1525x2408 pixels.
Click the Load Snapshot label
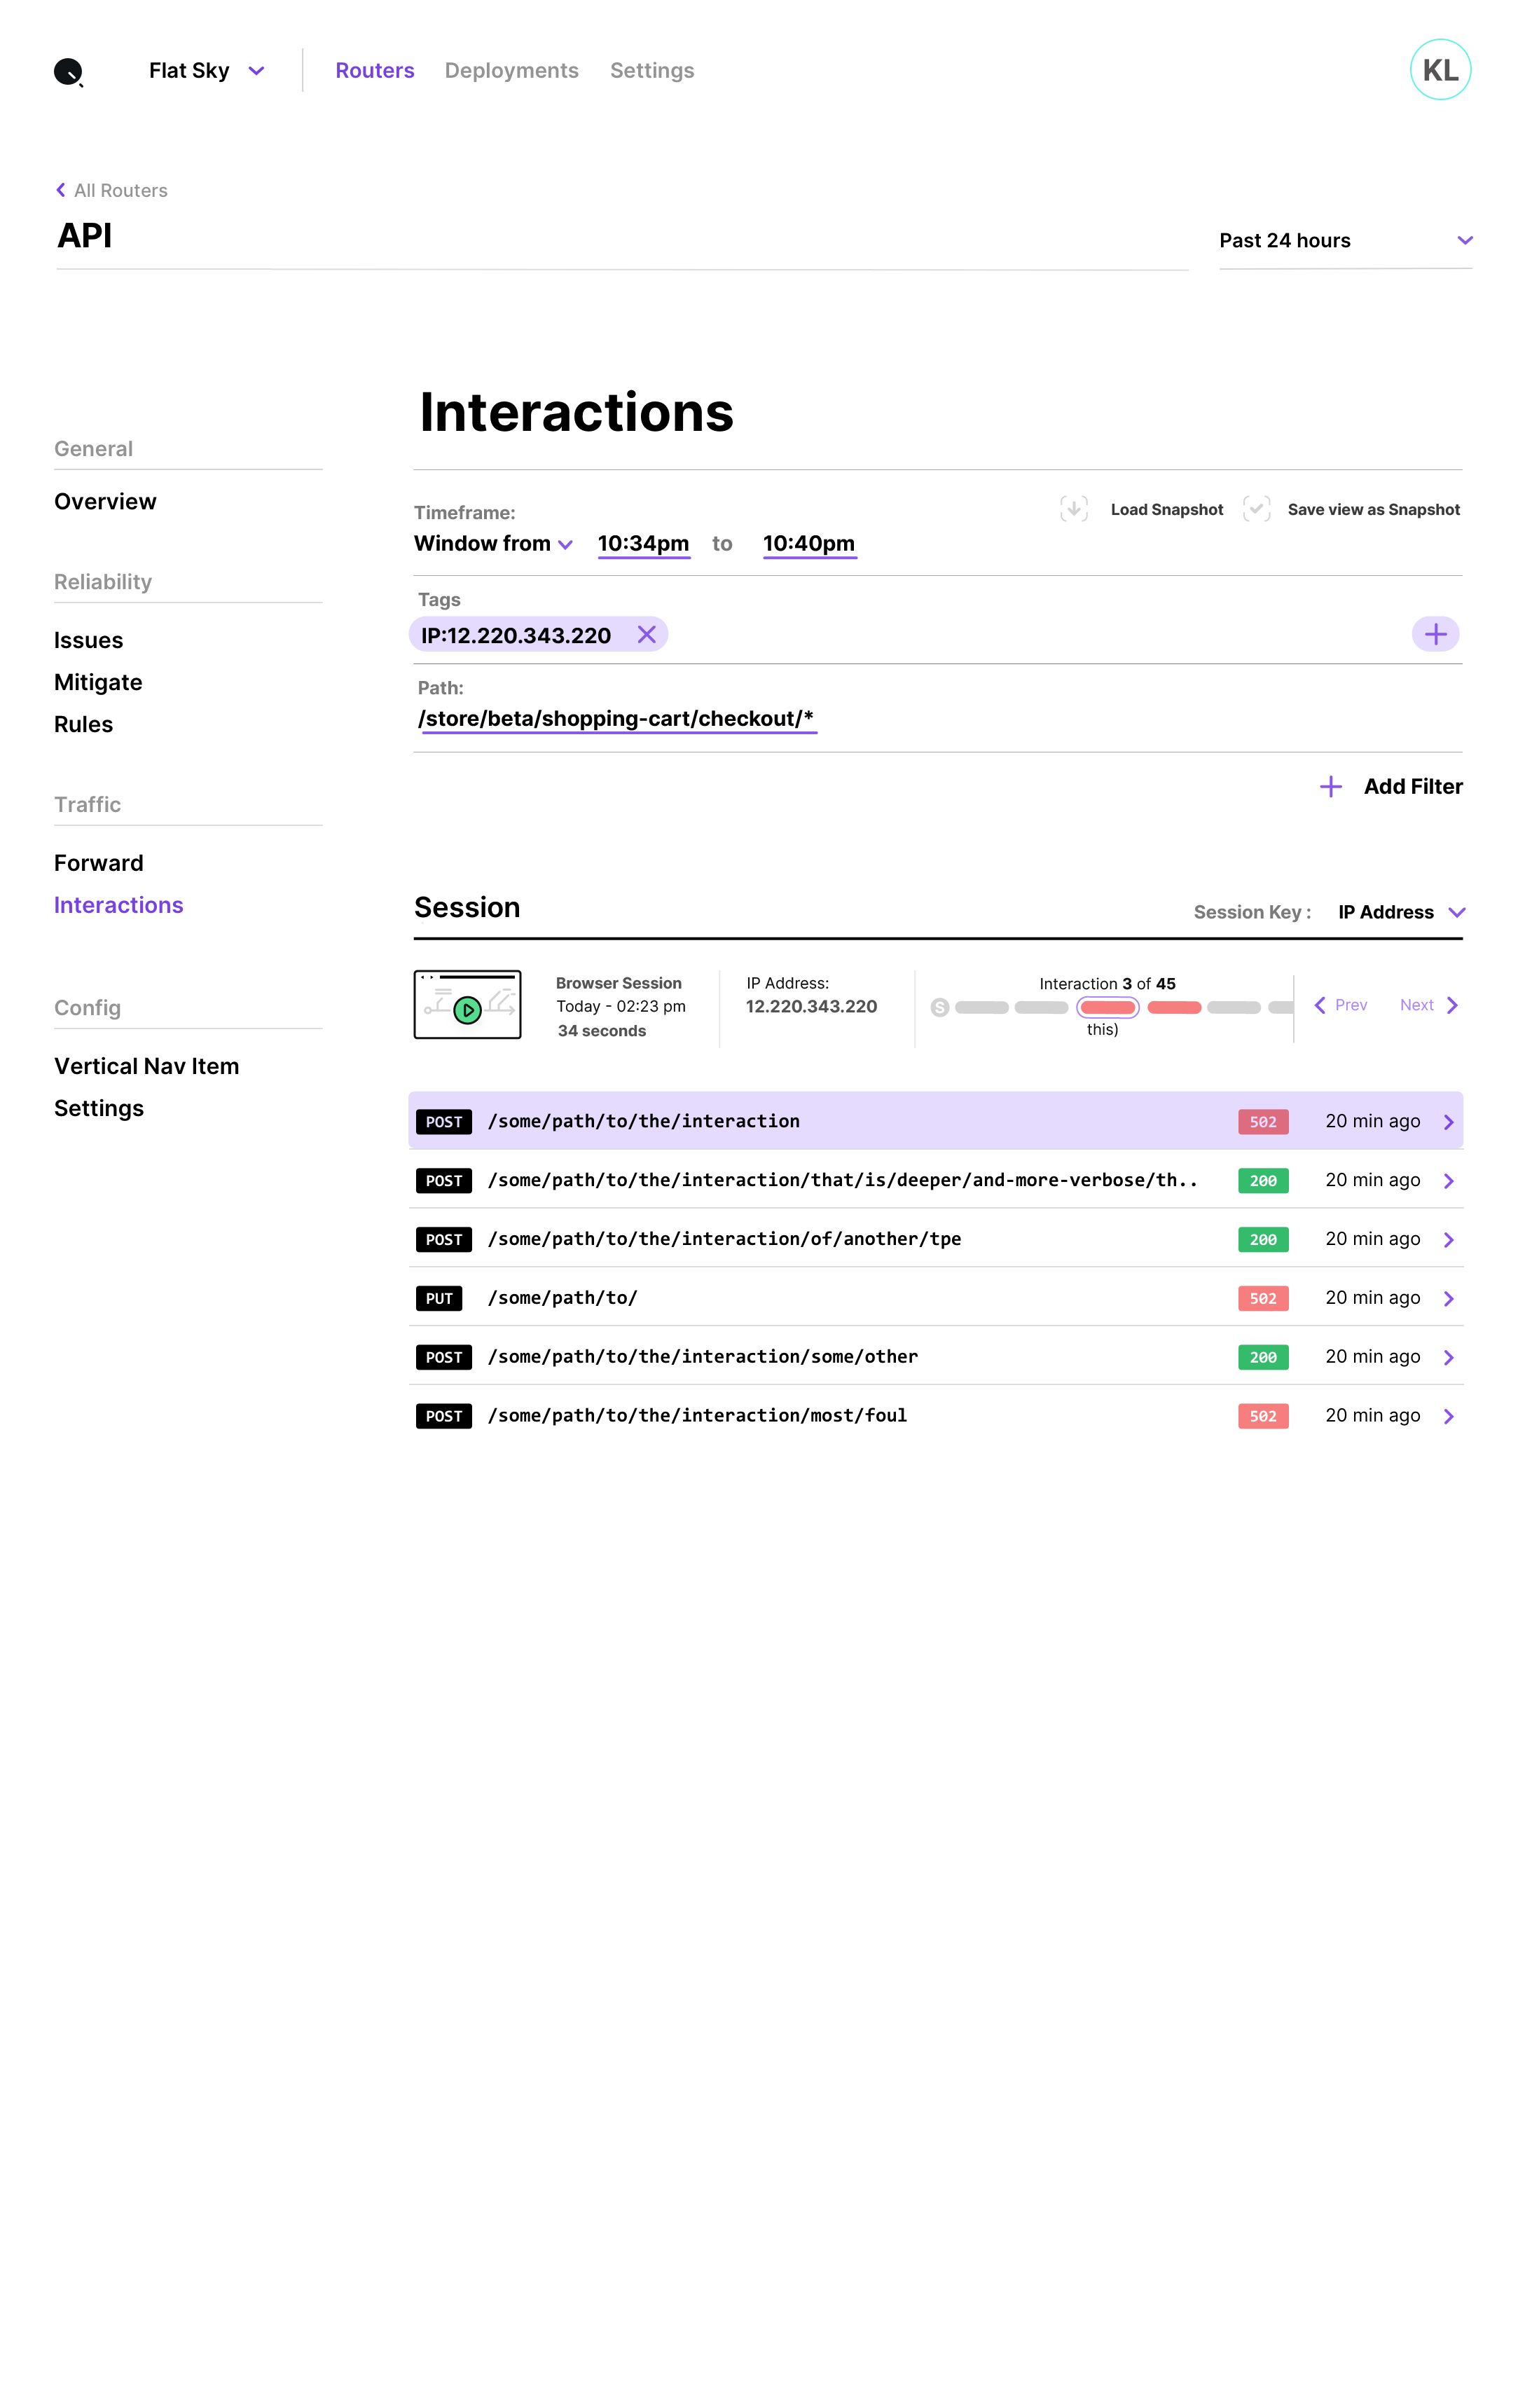tap(1167, 509)
